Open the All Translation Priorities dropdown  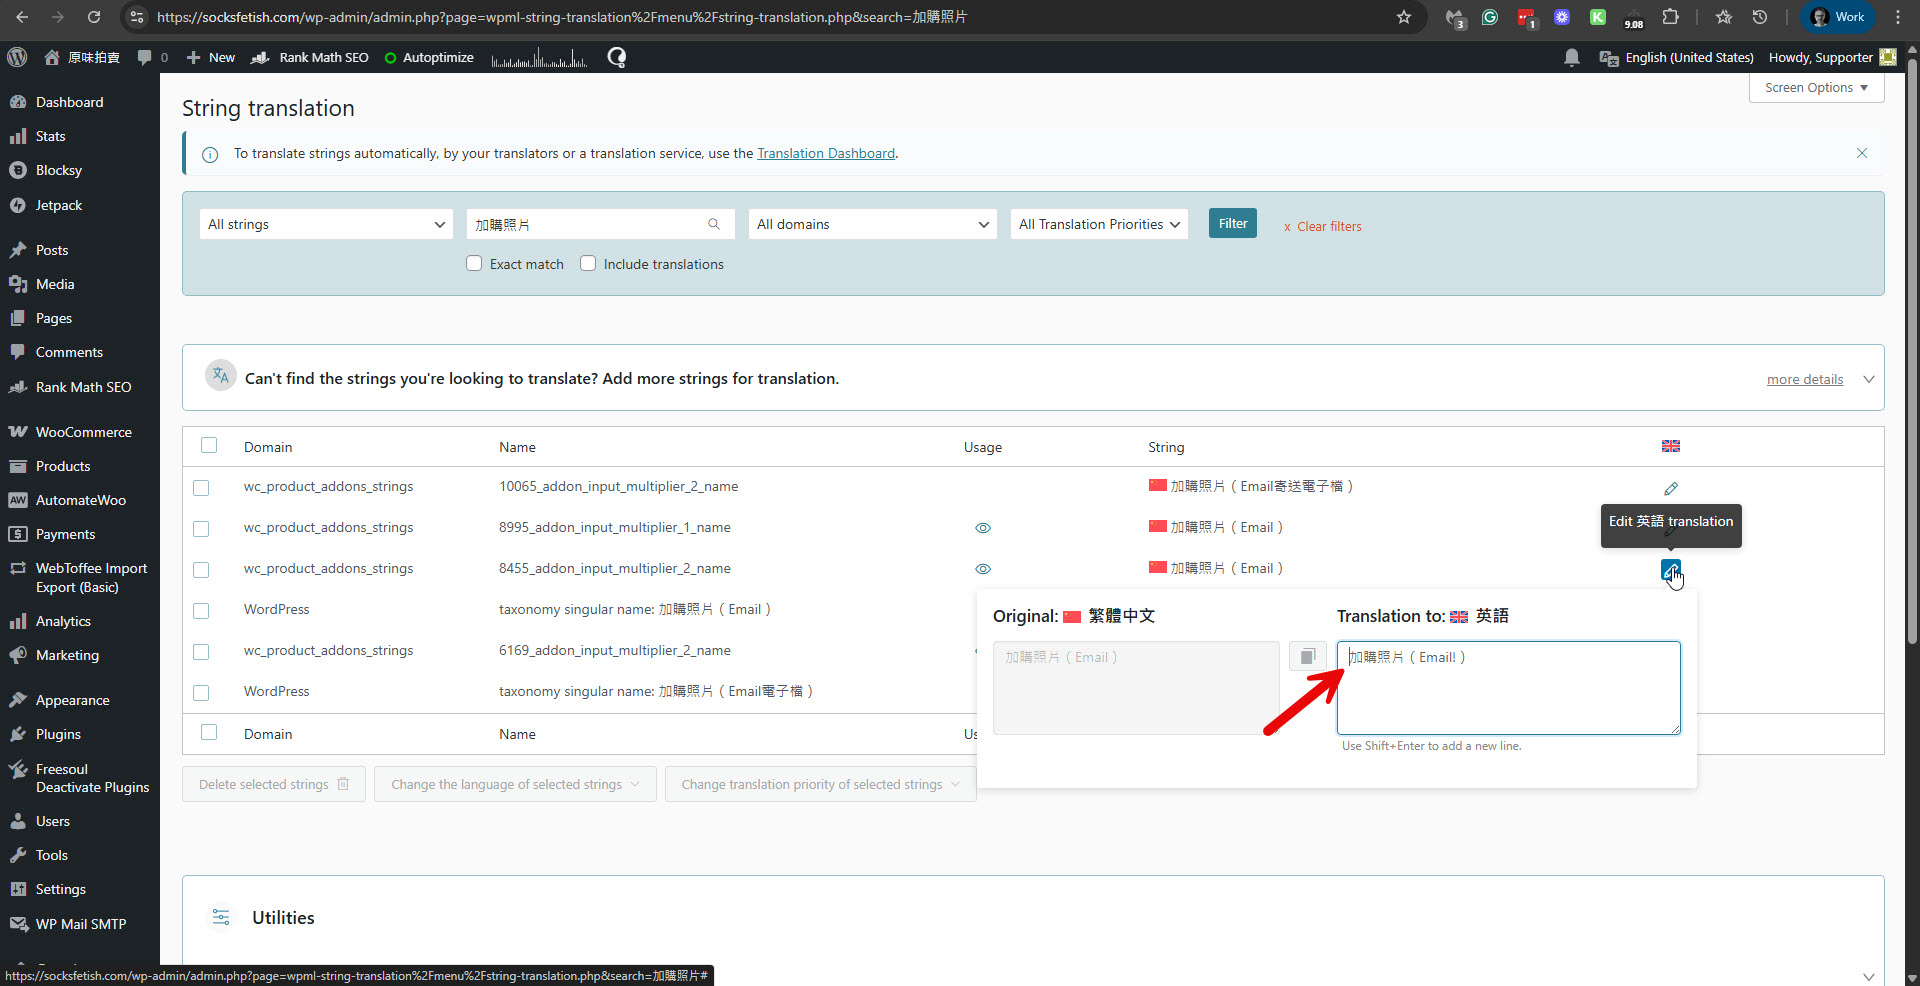tap(1098, 224)
